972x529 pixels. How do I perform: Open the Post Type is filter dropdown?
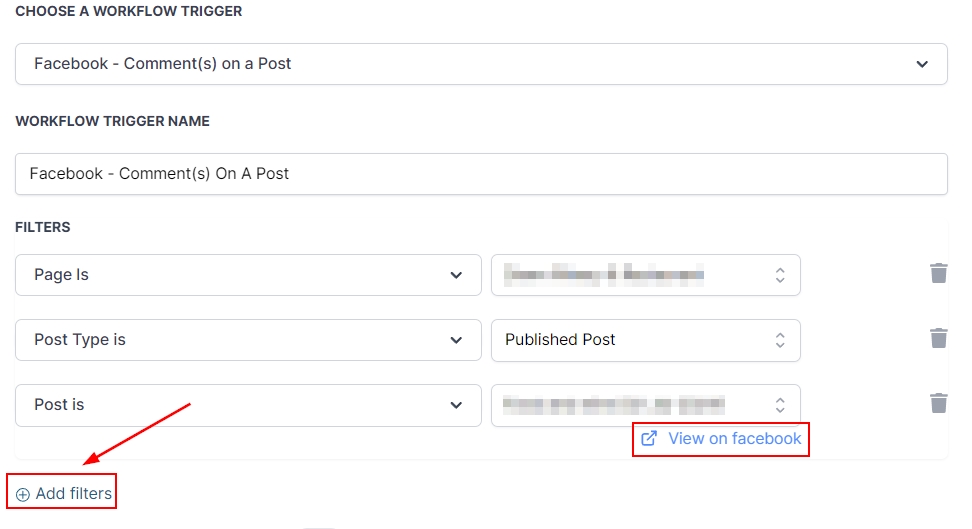pyautogui.click(x=248, y=340)
